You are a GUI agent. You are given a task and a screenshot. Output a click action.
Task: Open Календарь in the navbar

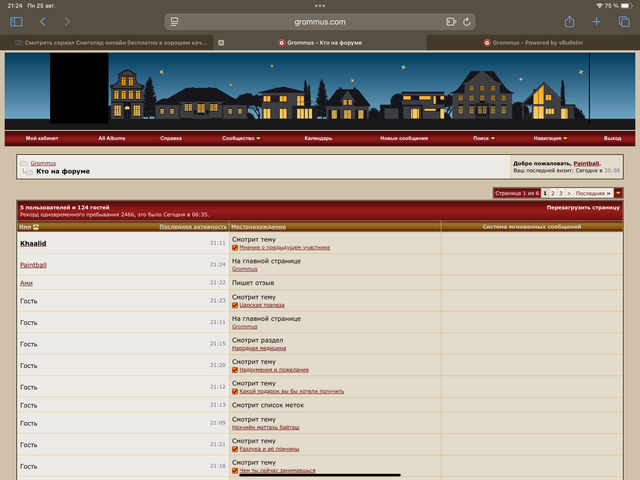coord(318,138)
